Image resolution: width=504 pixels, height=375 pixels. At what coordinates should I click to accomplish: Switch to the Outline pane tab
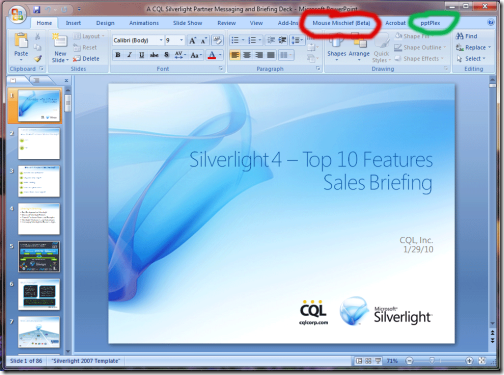coord(37,80)
